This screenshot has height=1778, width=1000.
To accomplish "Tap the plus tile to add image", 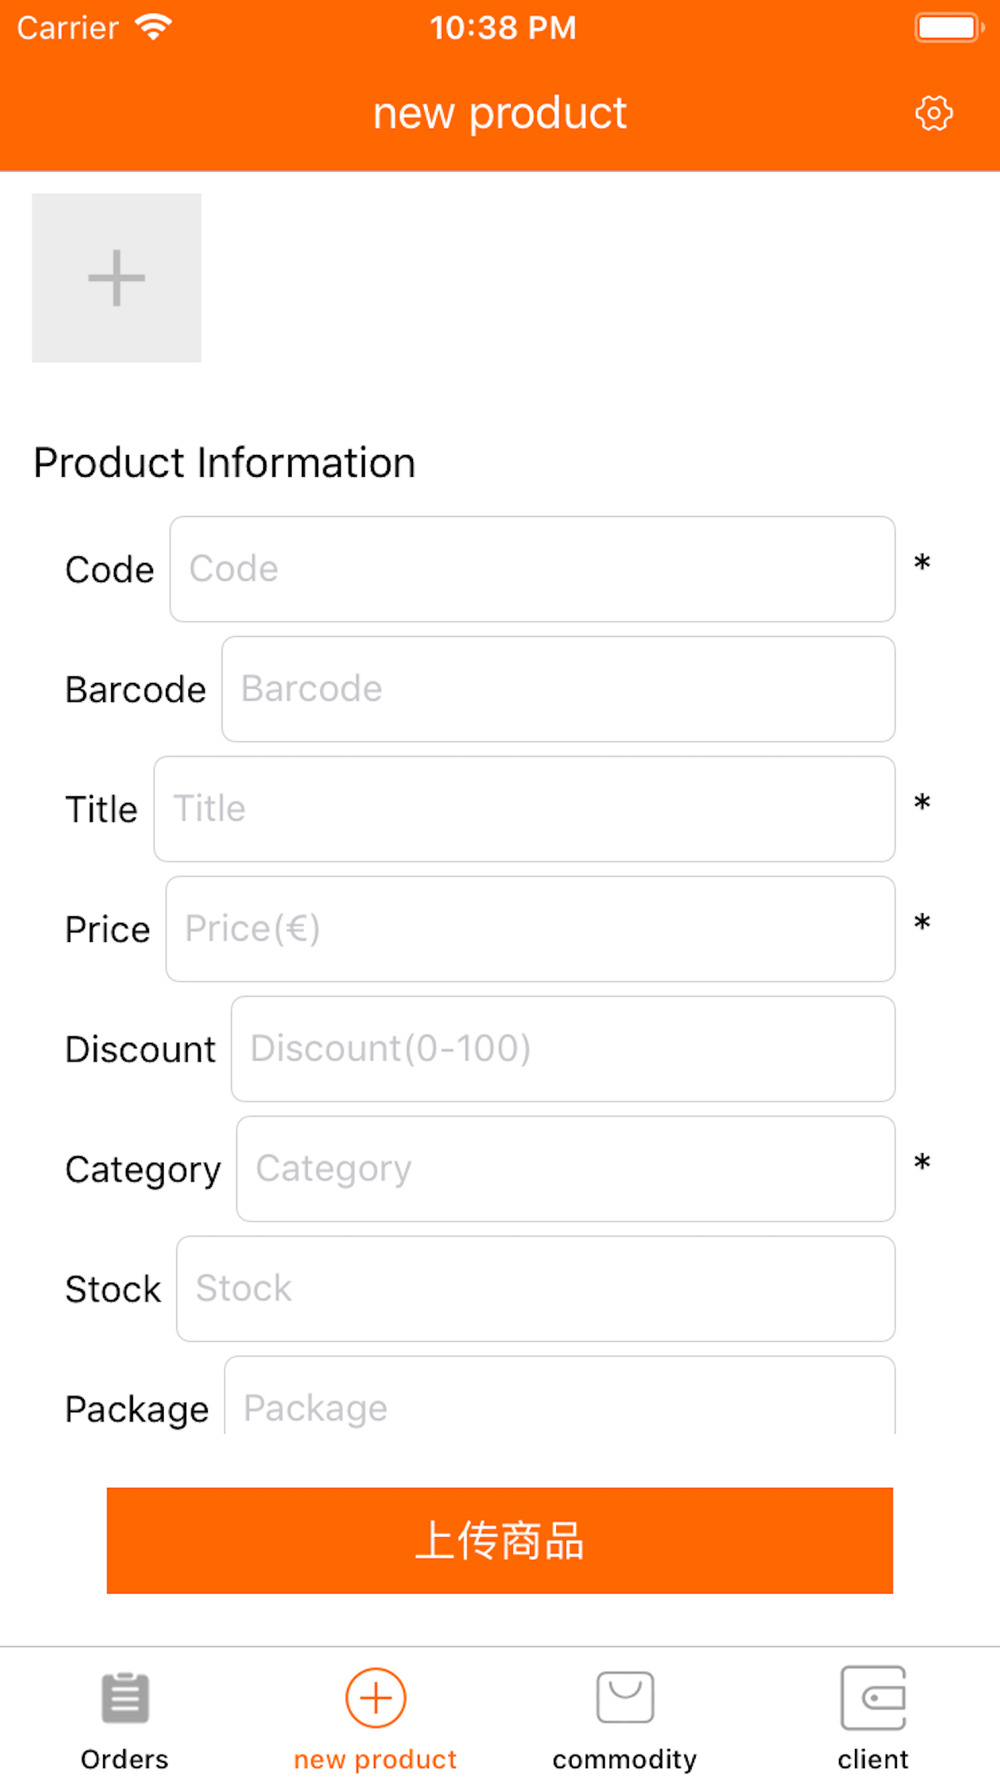I will click(x=117, y=278).
